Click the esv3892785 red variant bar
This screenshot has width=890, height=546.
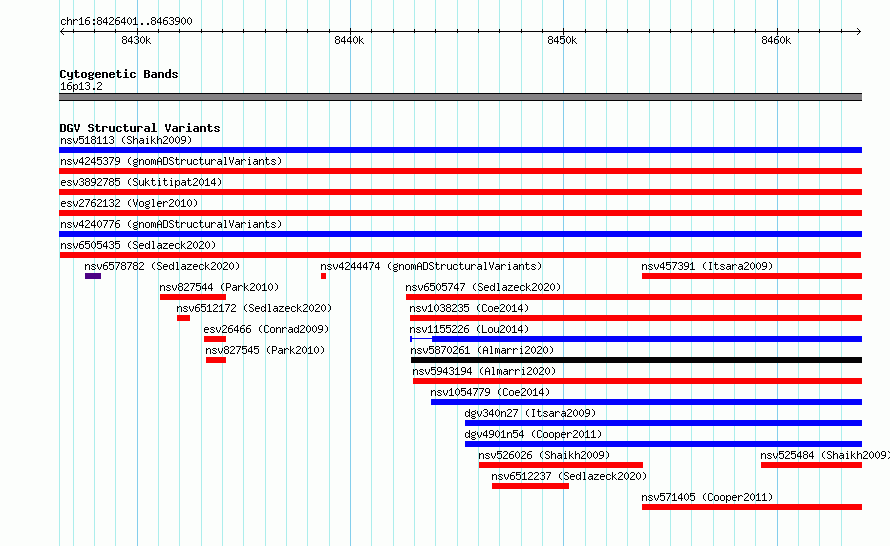coord(460,192)
